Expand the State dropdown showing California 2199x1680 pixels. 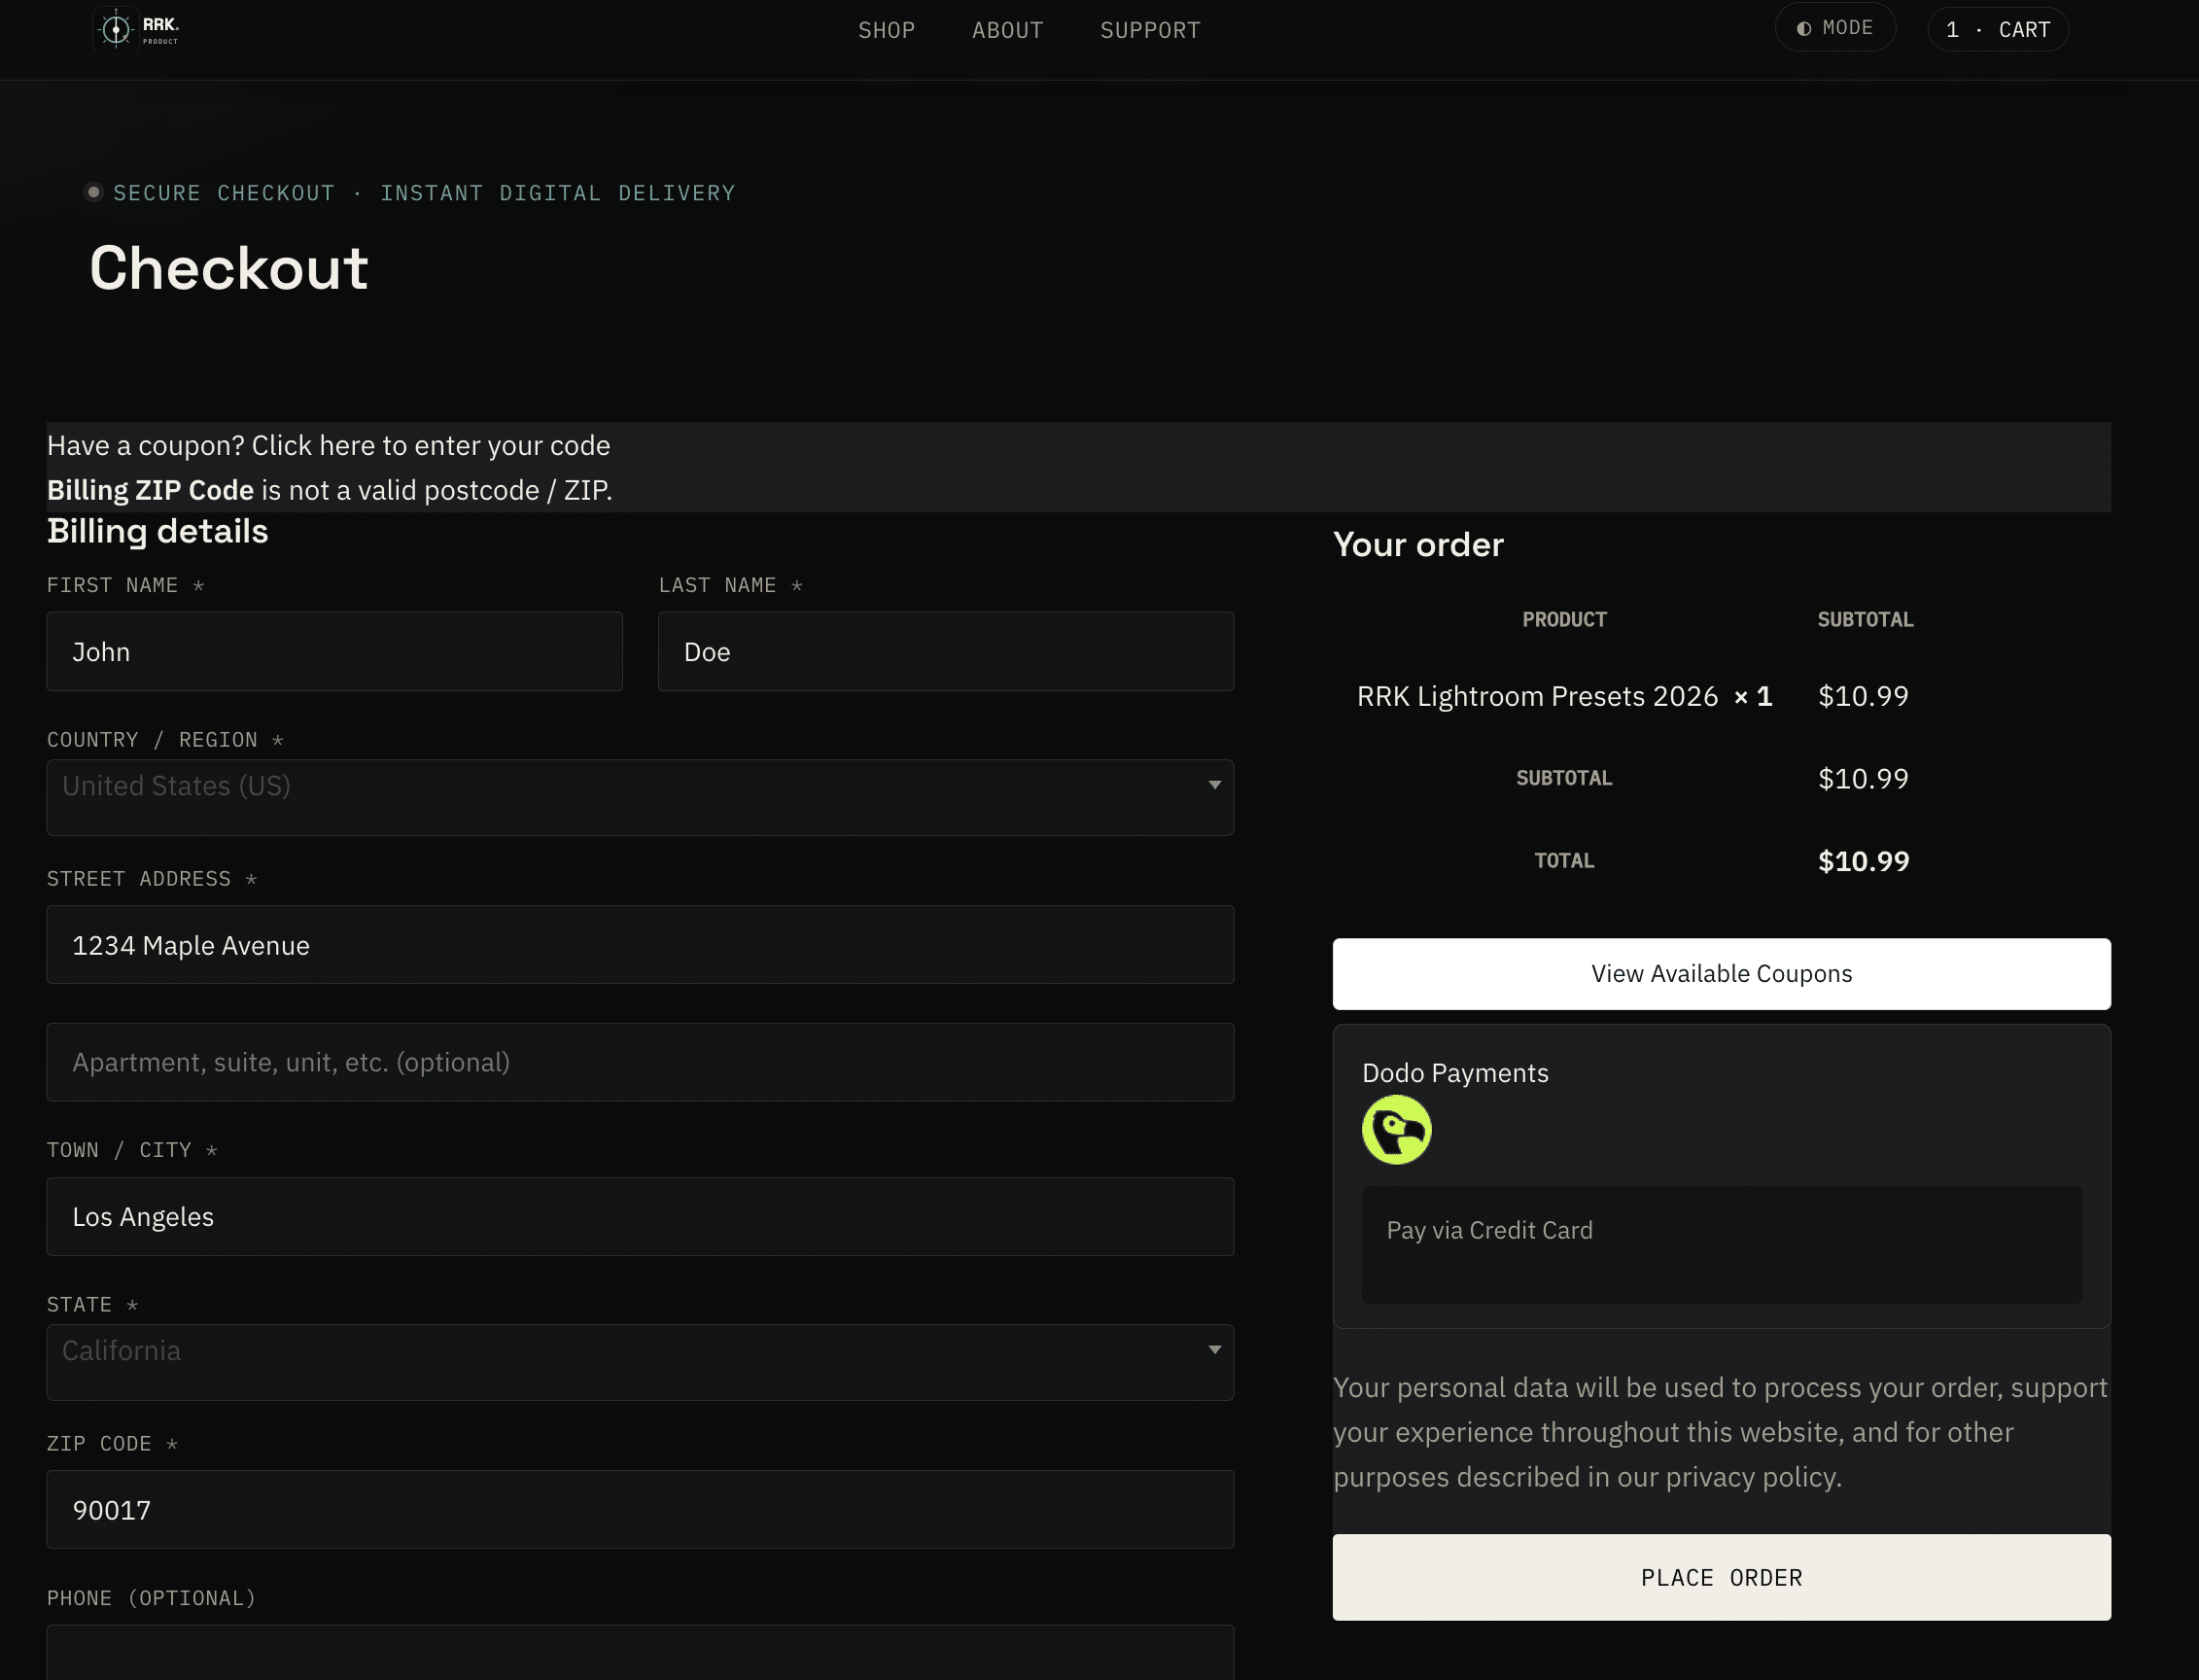[x=640, y=1362]
